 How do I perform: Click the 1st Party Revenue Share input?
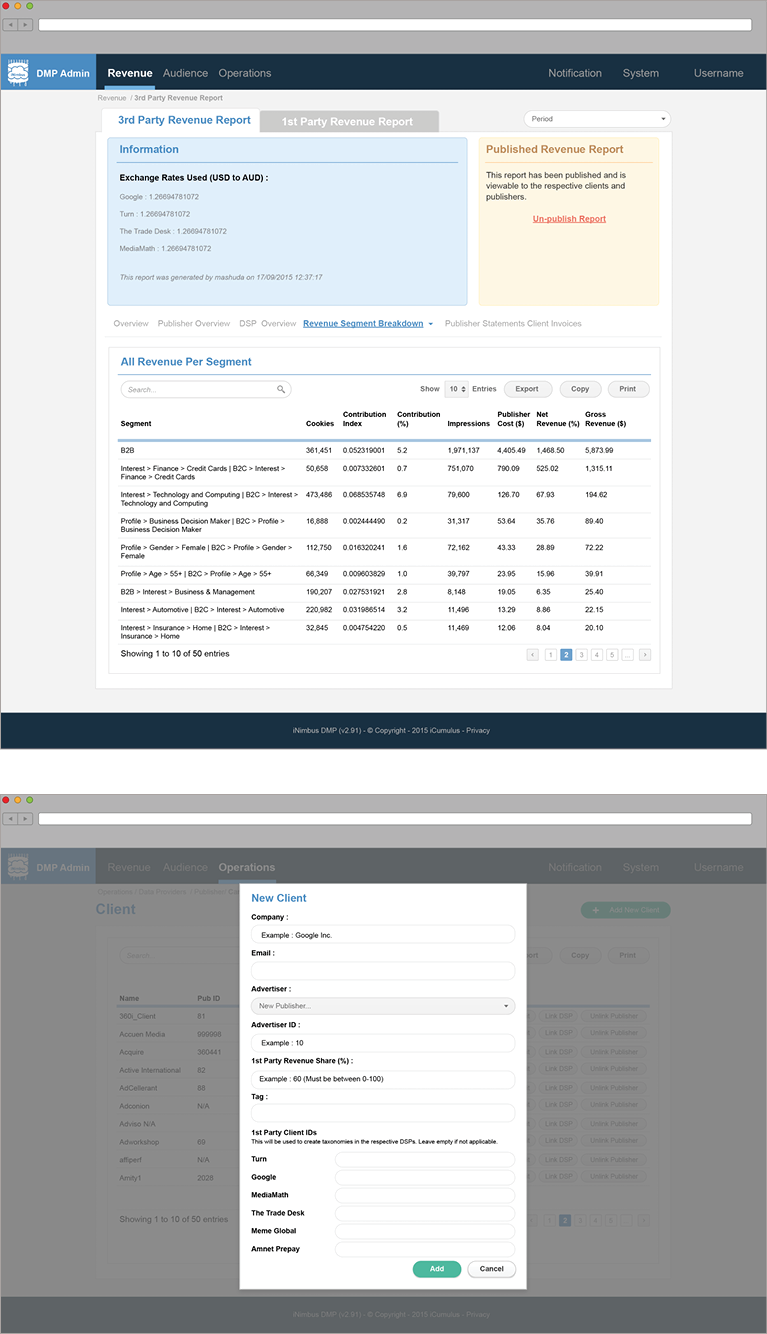point(383,1079)
